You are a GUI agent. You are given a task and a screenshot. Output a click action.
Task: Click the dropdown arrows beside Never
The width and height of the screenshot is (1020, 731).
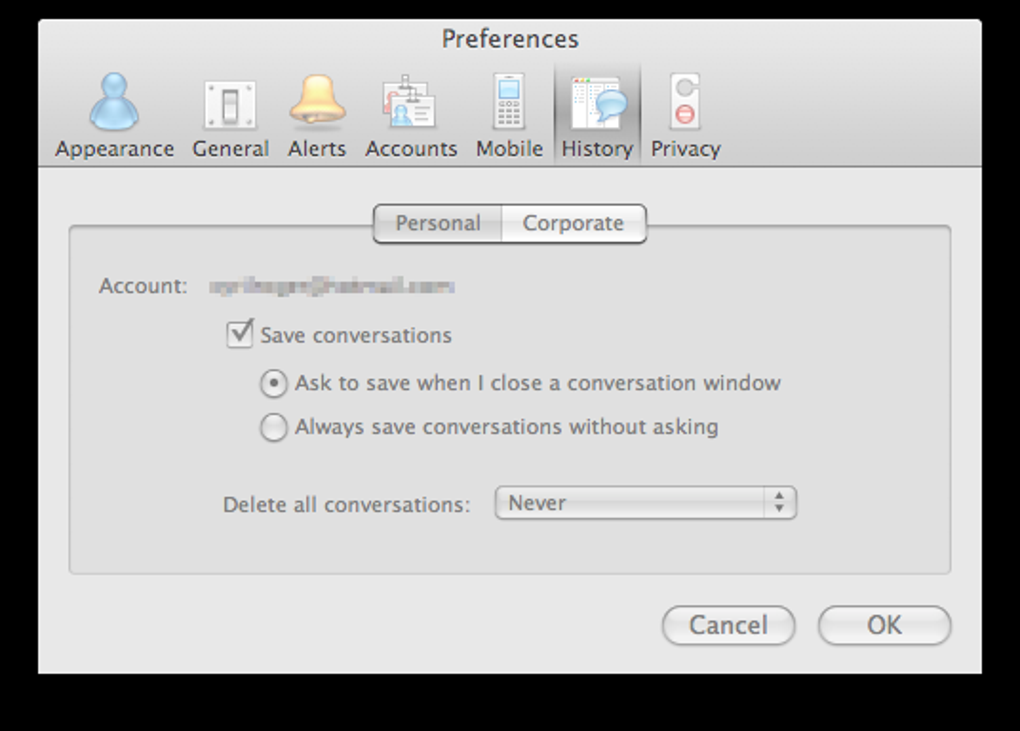(779, 503)
